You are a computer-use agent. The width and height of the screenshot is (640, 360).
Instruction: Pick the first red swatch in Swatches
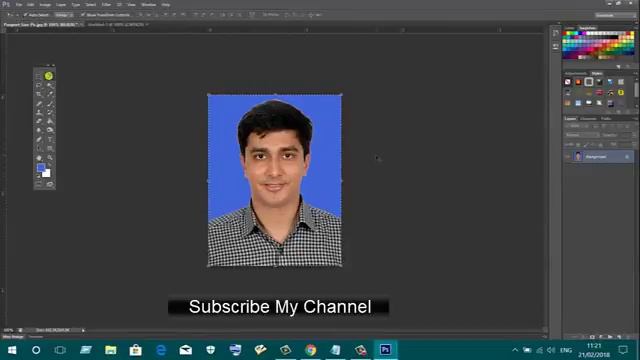pyautogui.click(x=565, y=34)
